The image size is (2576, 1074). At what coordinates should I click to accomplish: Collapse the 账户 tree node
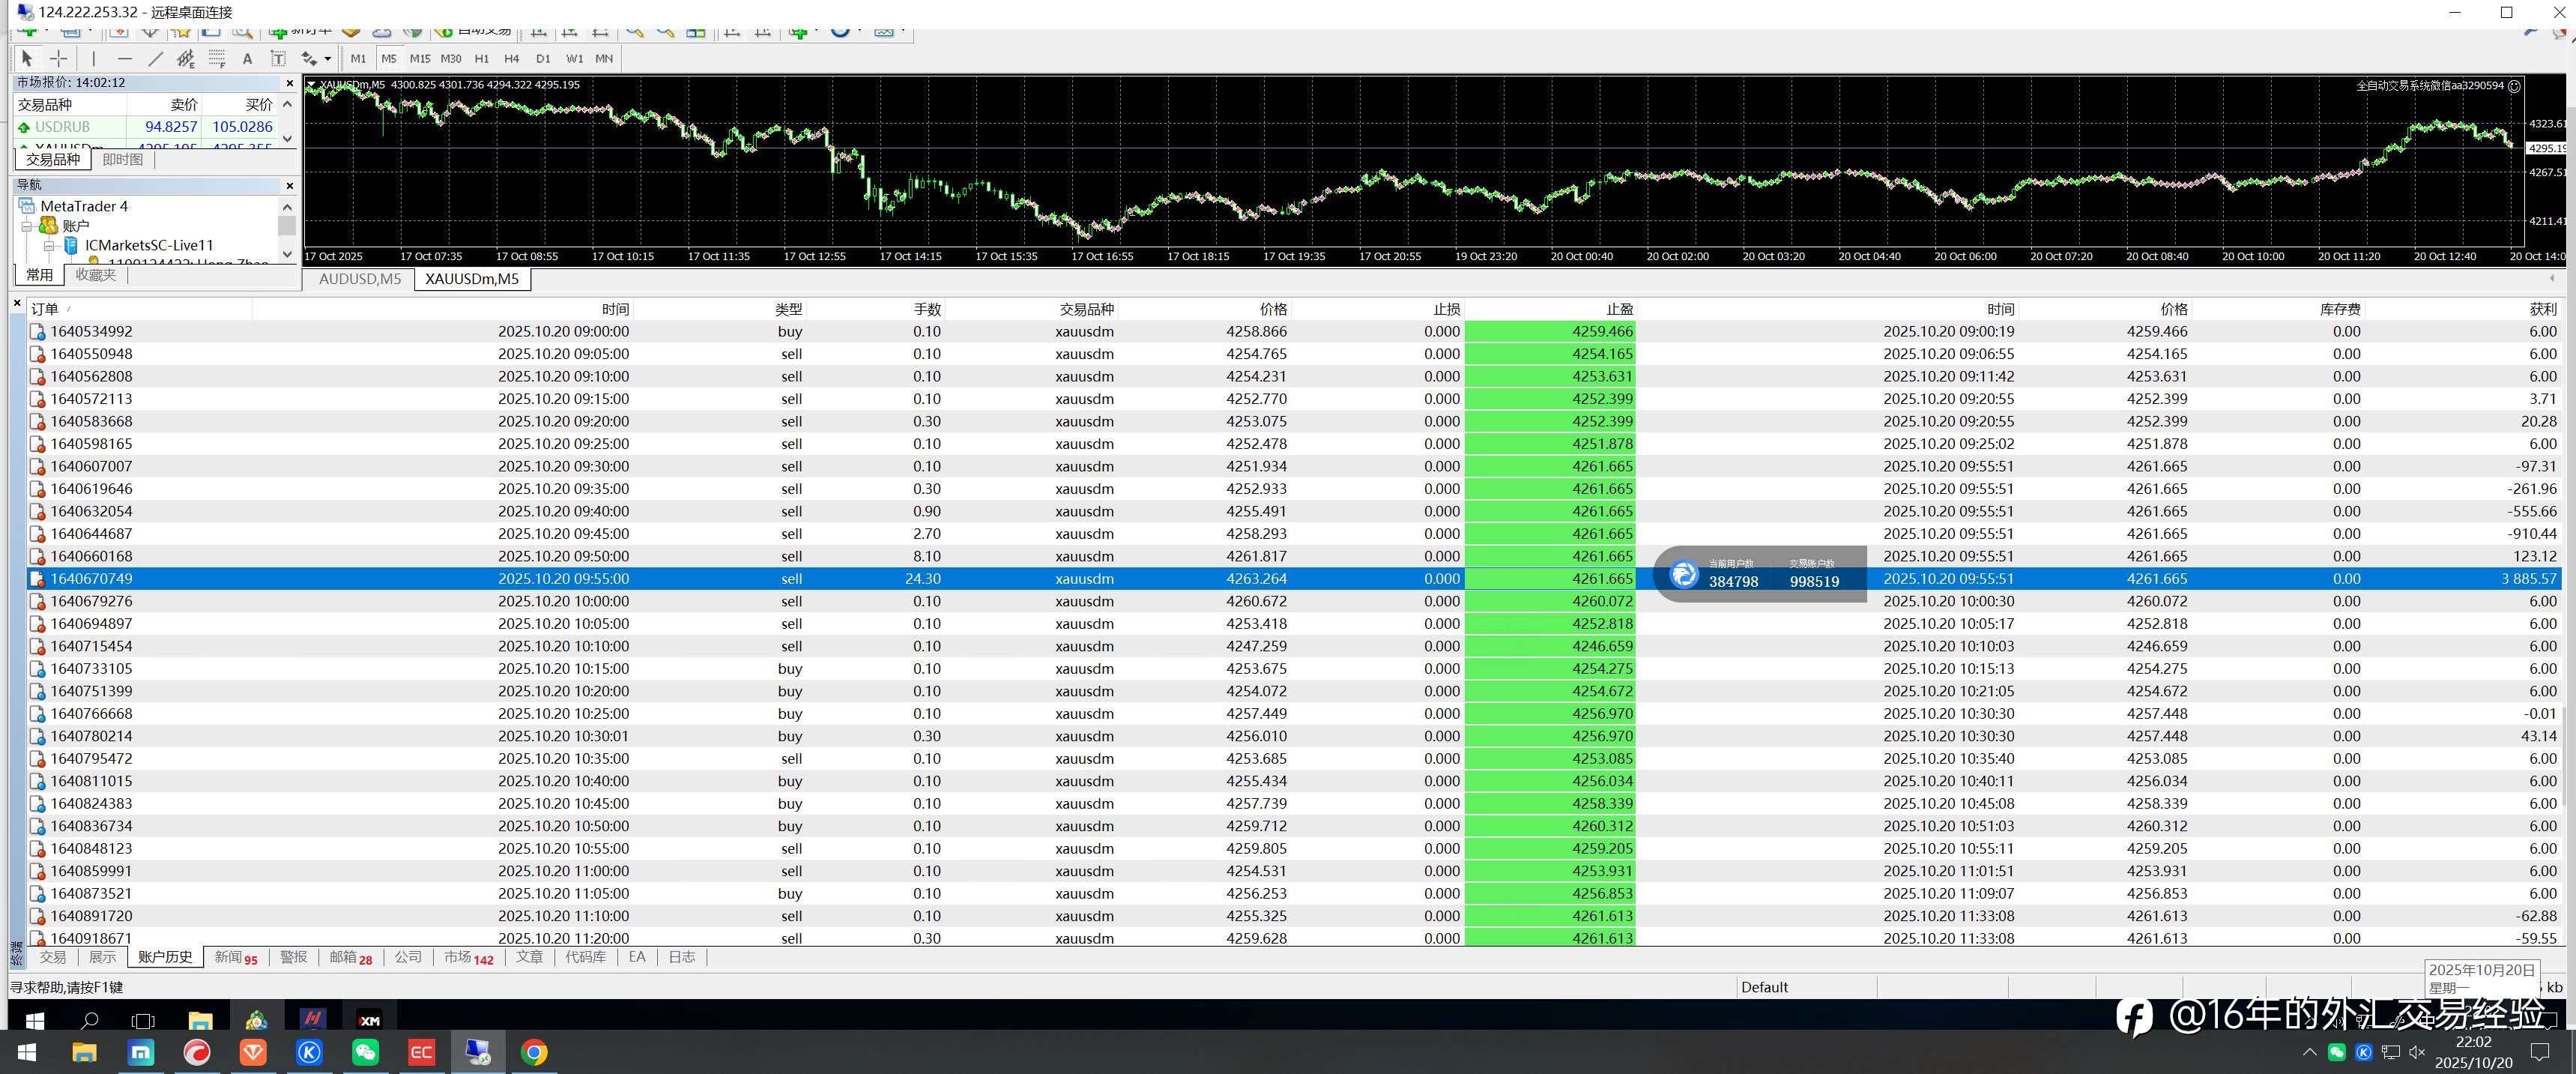click(x=27, y=226)
